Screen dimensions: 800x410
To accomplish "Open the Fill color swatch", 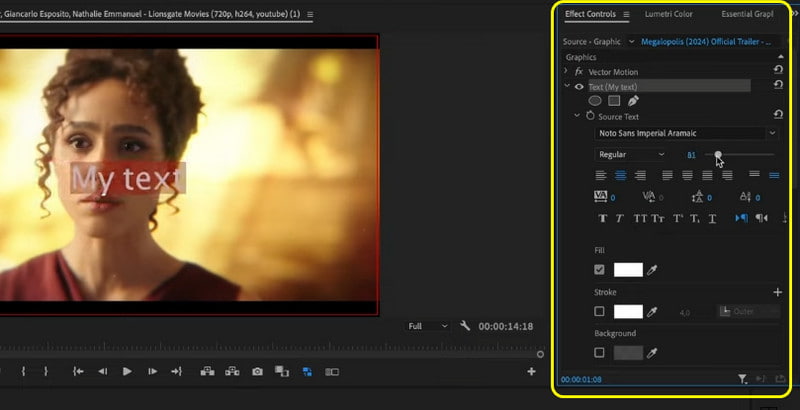I will click(628, 270).
